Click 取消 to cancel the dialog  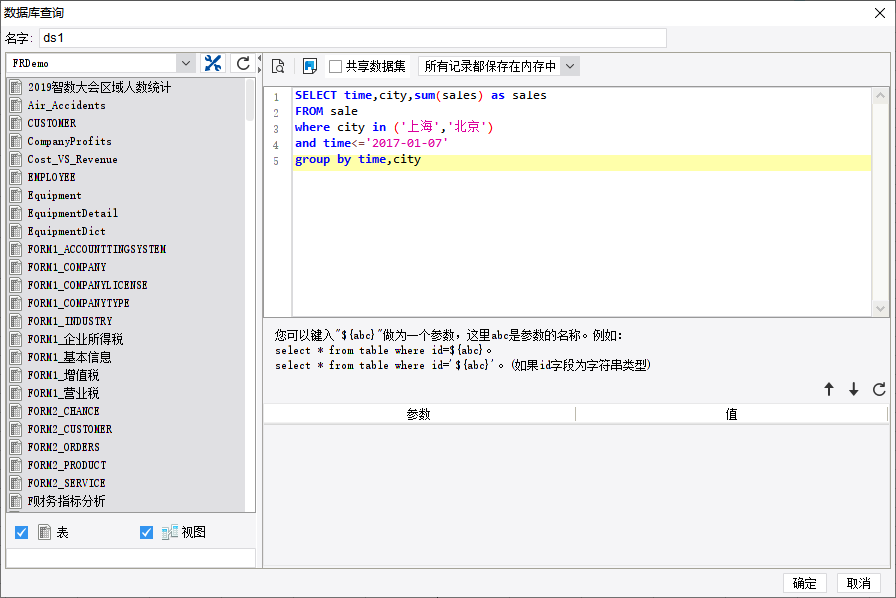point(858,583)
